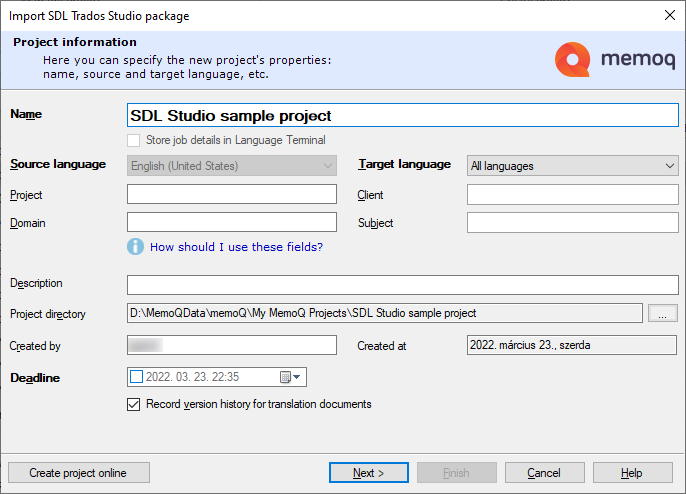Click the blue info icon beside the help link
686x494 pixels.
[x=136, y=247]
